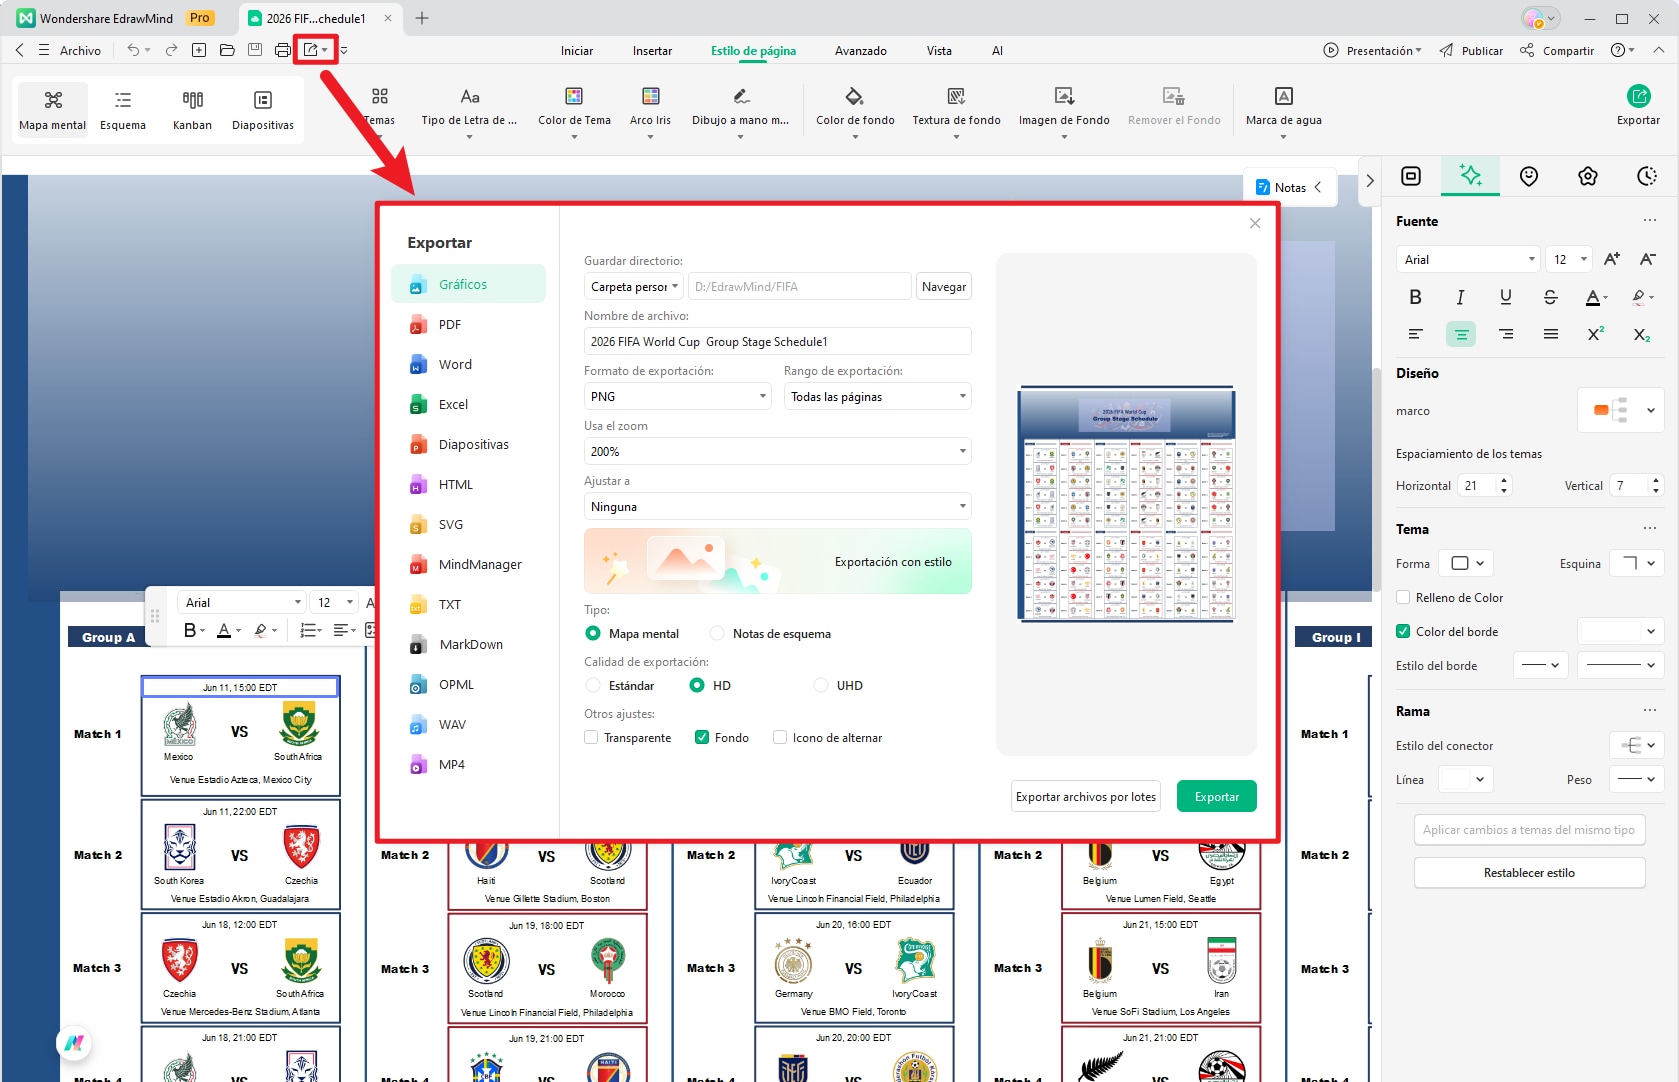Open the Línea color swatch
Viewport: 1679px width, 1082px height.
pyautogui.click(x=1466, y=779)
